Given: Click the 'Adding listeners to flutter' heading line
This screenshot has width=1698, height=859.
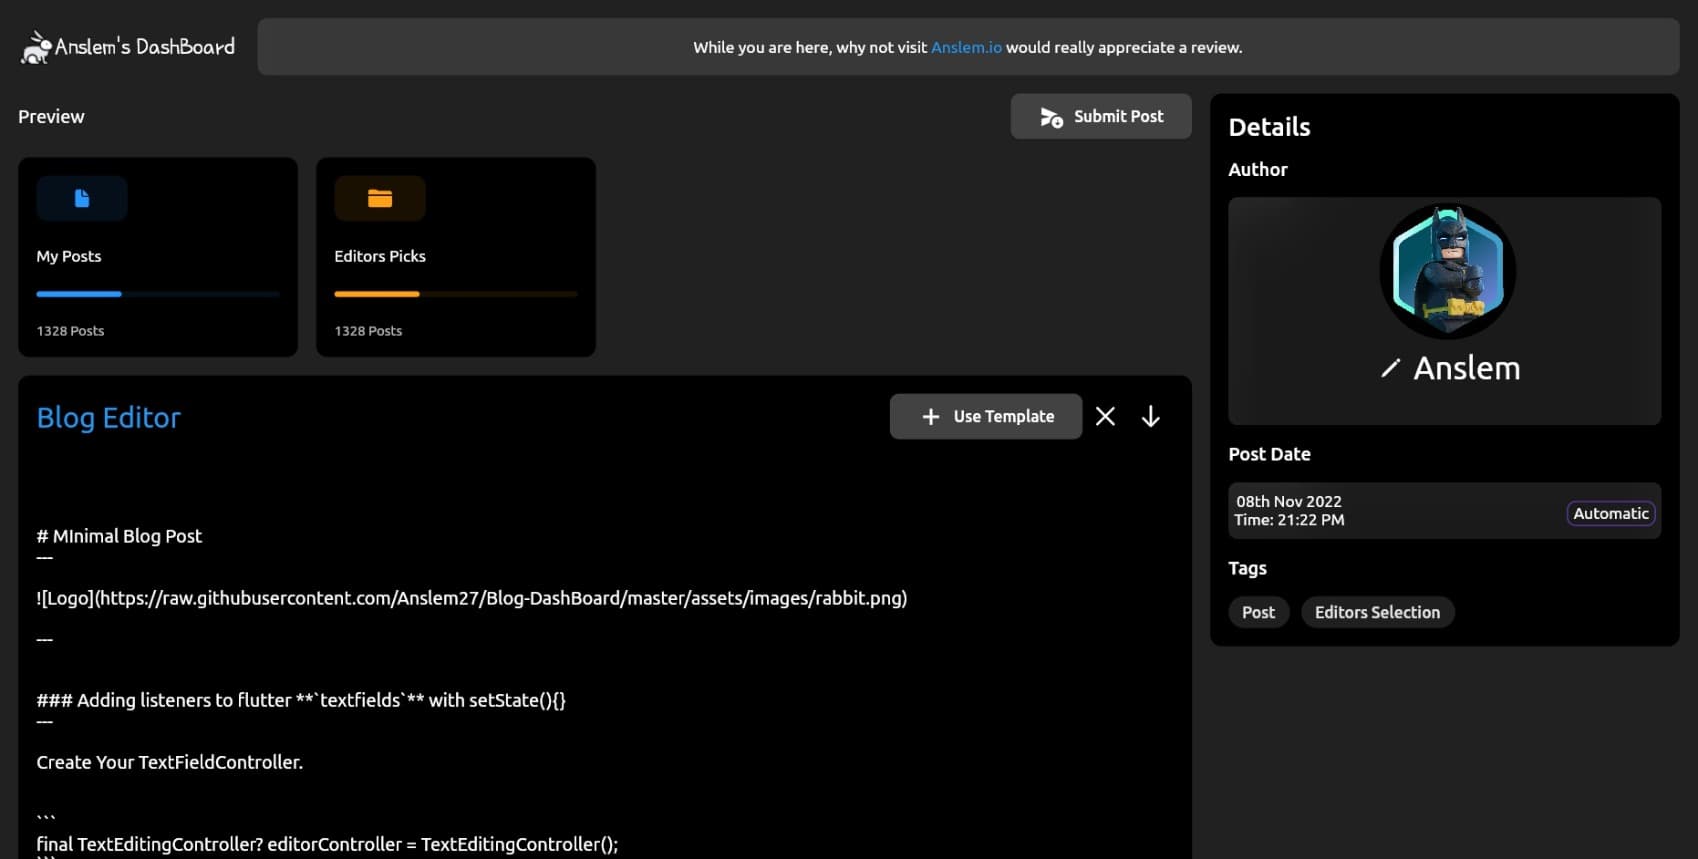Looking at the screenshot, I should [301, 700].
